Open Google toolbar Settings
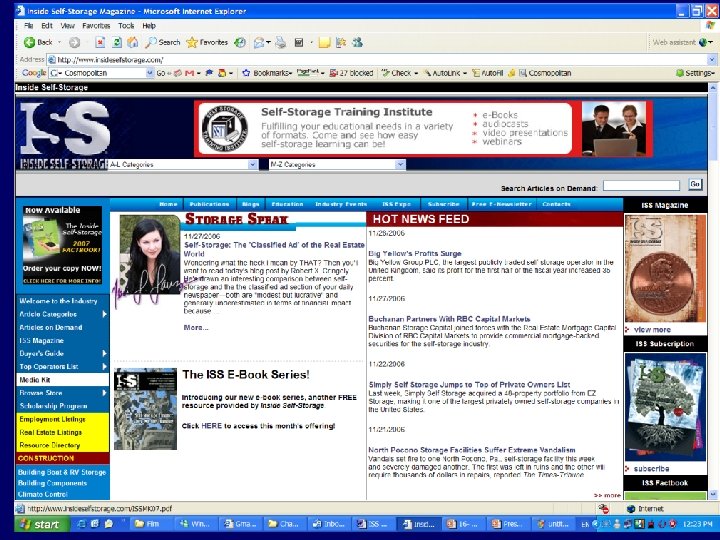The image size is (720, 540). pos(695,73)
